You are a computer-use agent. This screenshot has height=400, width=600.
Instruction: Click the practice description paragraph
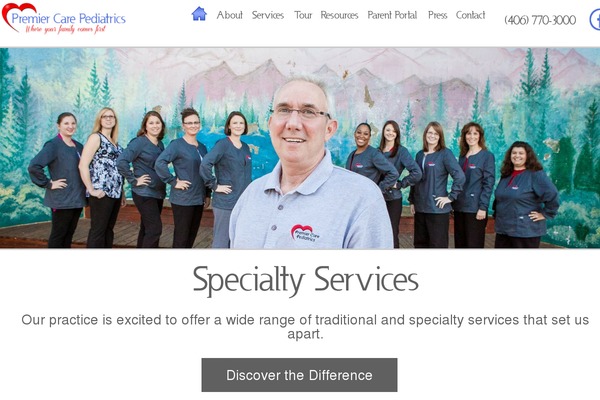[305, 327]
